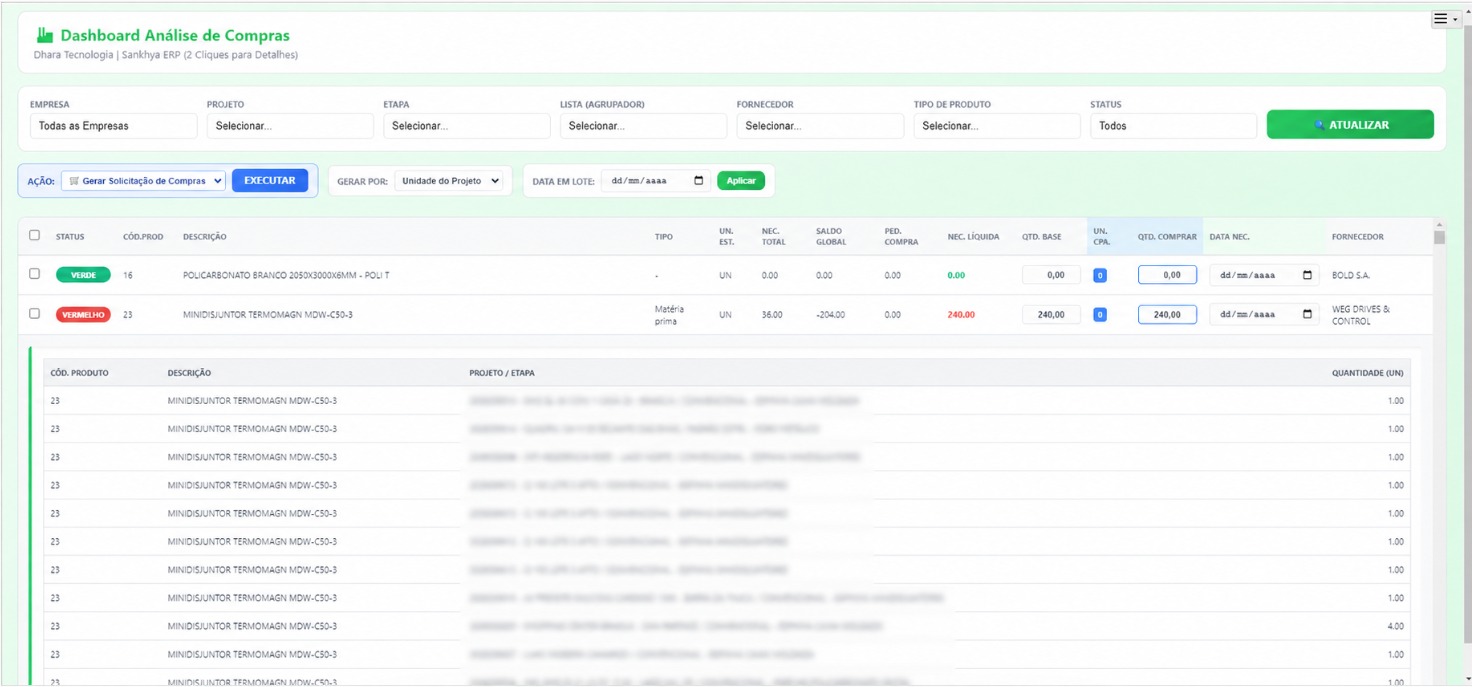
Task: Click the Data em Lote date field
Action: 656,181
